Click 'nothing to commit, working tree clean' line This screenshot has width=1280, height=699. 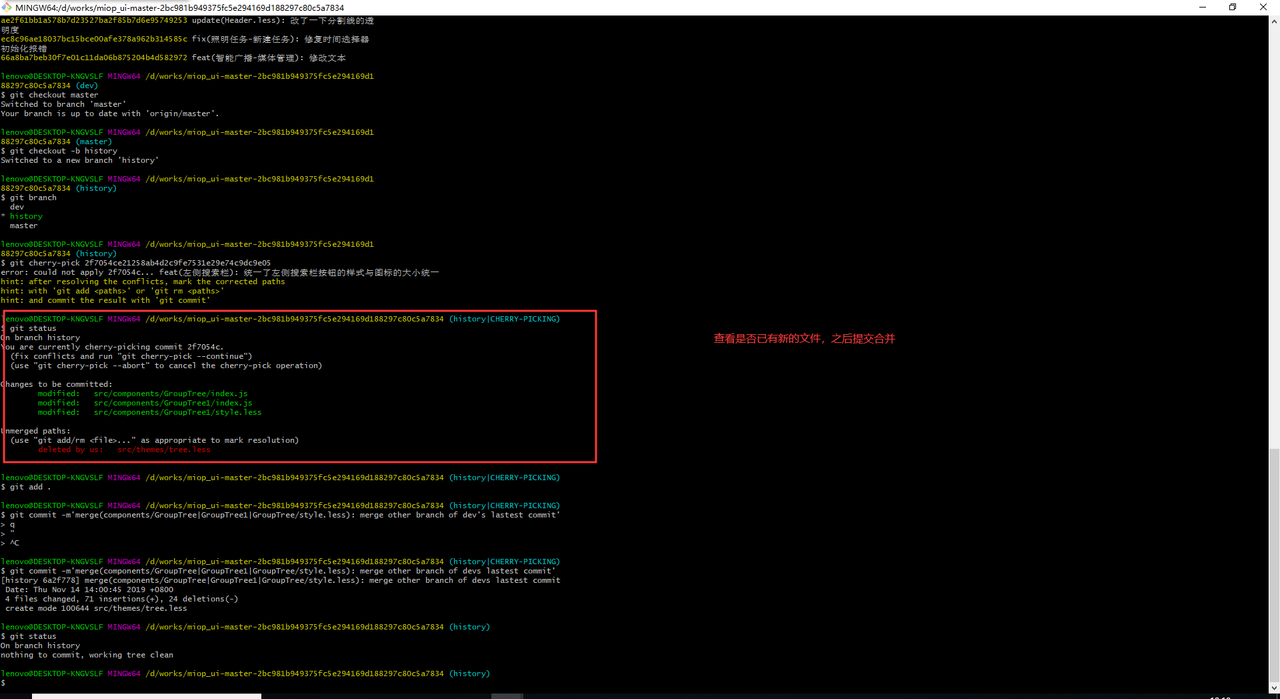tap(87, 655)
